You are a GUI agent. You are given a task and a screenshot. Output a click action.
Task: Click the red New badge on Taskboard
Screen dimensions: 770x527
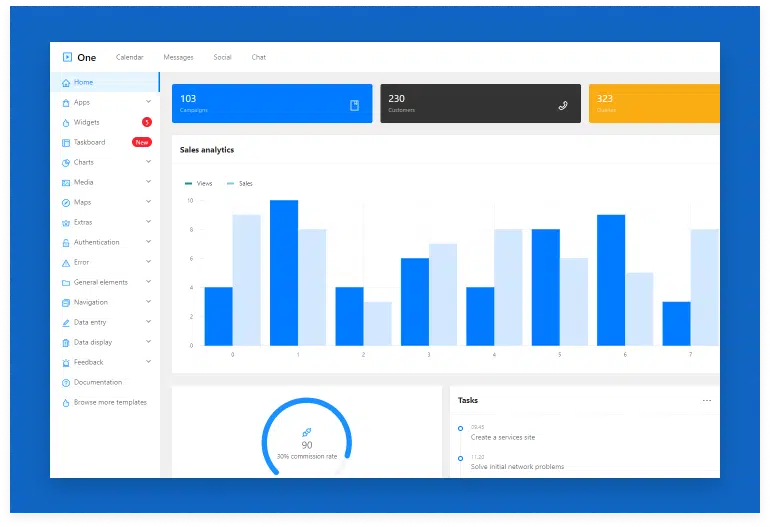[142, 142]
